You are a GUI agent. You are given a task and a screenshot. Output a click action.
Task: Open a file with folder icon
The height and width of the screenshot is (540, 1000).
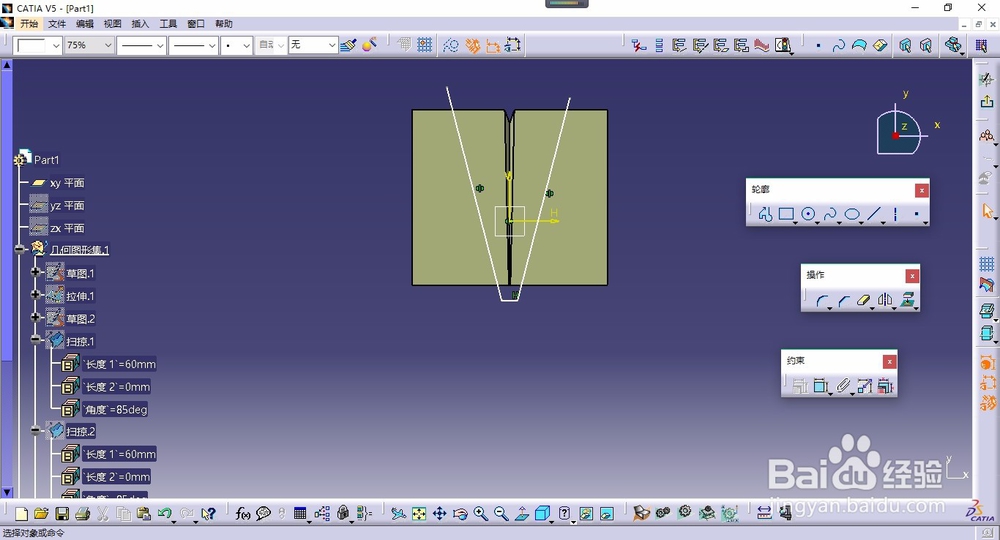click(x=41, y=513)
